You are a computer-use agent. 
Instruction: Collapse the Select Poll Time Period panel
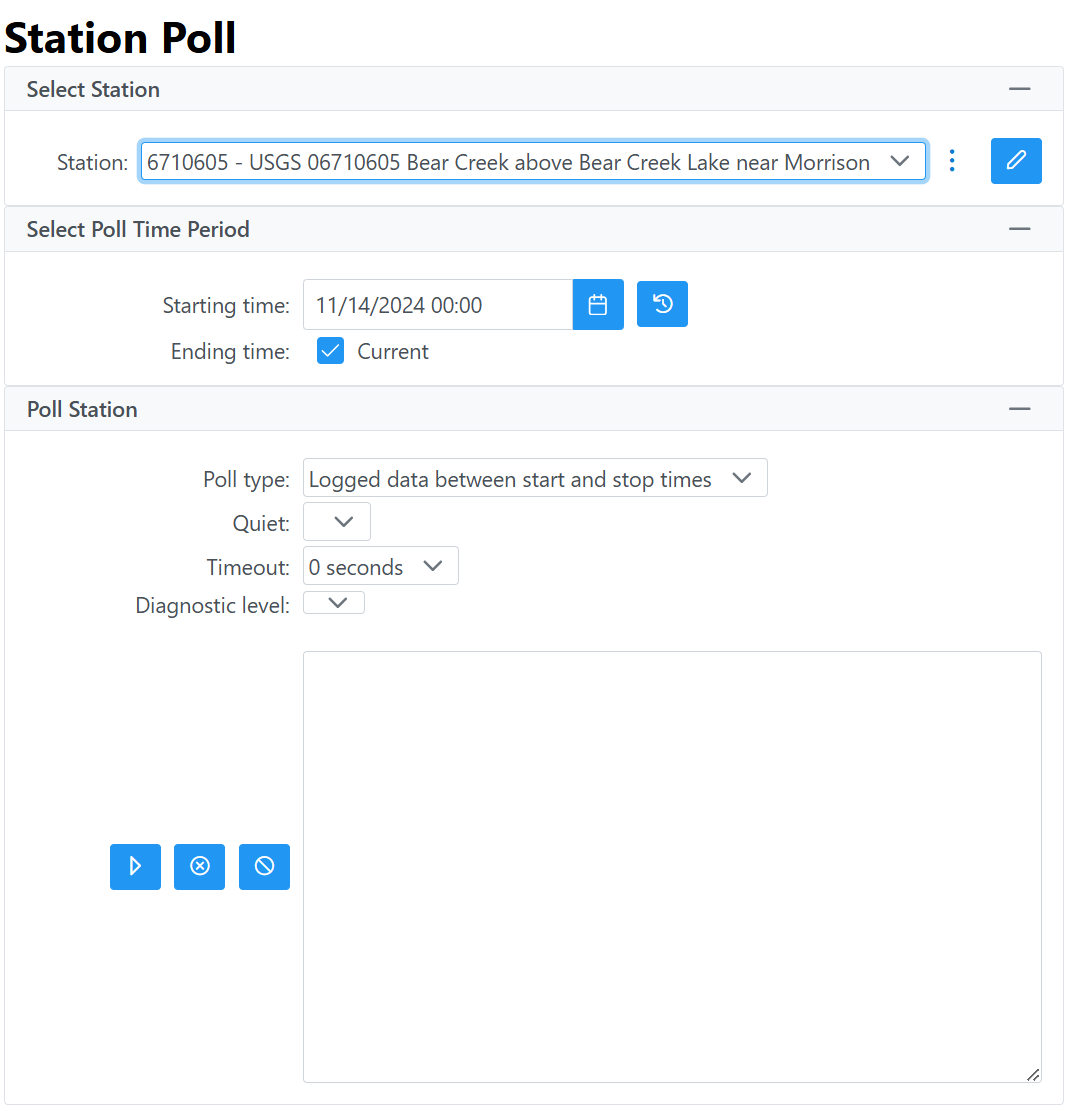tap(1019, 230)
